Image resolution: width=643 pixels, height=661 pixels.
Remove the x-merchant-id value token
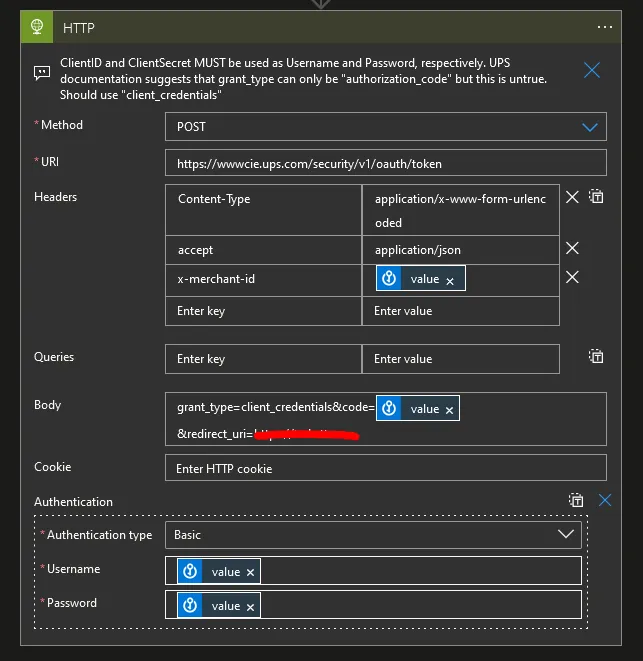coord(450,282)
